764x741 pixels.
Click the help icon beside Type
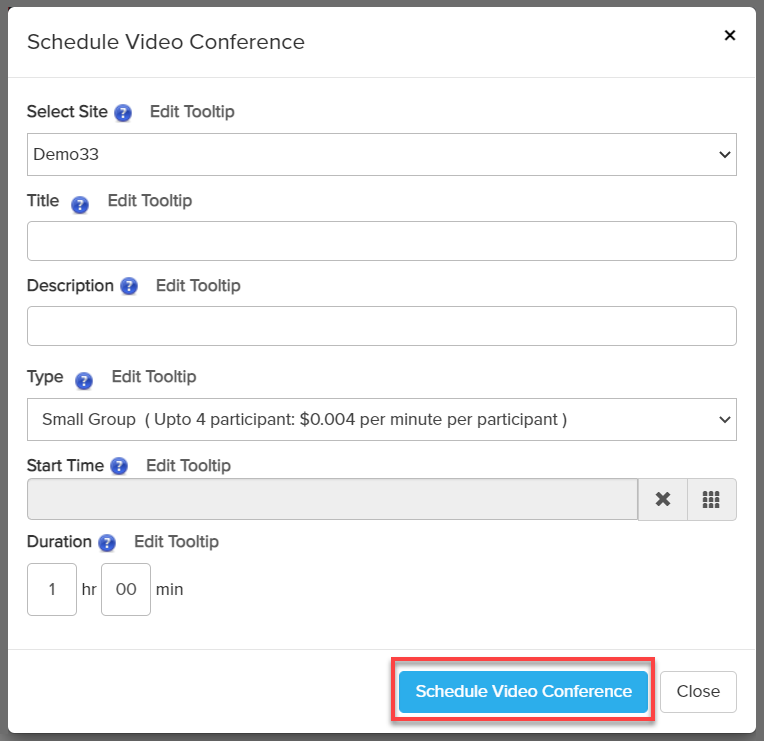pos(84,380)
